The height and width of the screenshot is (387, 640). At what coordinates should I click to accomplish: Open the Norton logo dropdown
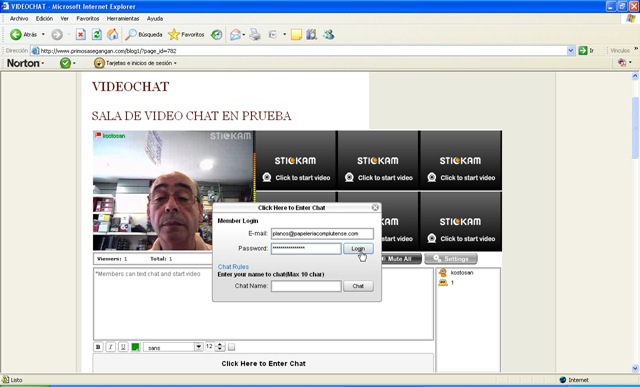coord(25,63)
